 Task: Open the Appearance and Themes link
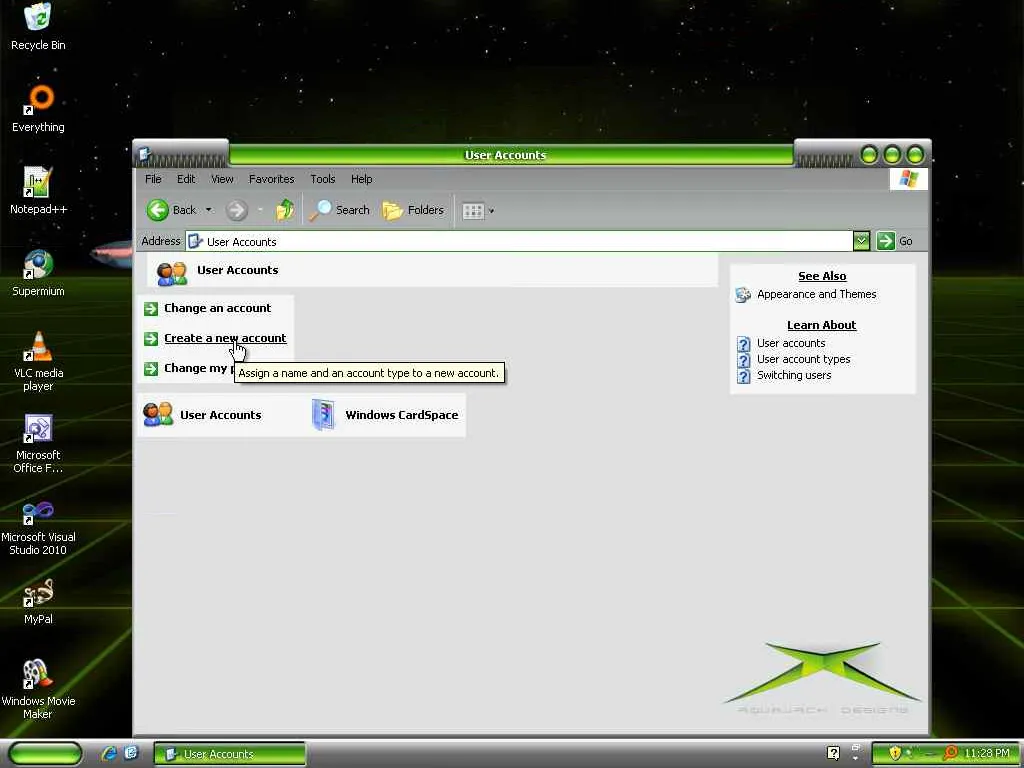coord(817,295)
